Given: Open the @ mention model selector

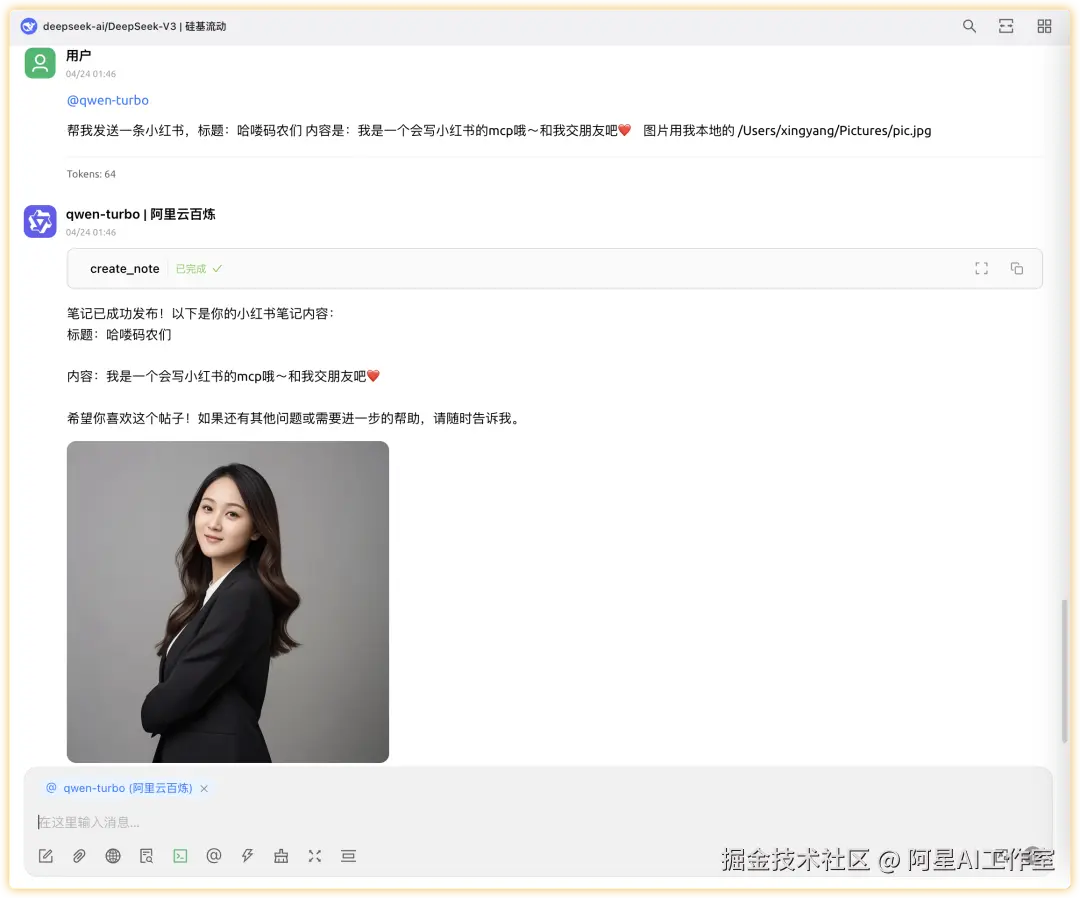Looking at the screenshot, I should [213, 856].
